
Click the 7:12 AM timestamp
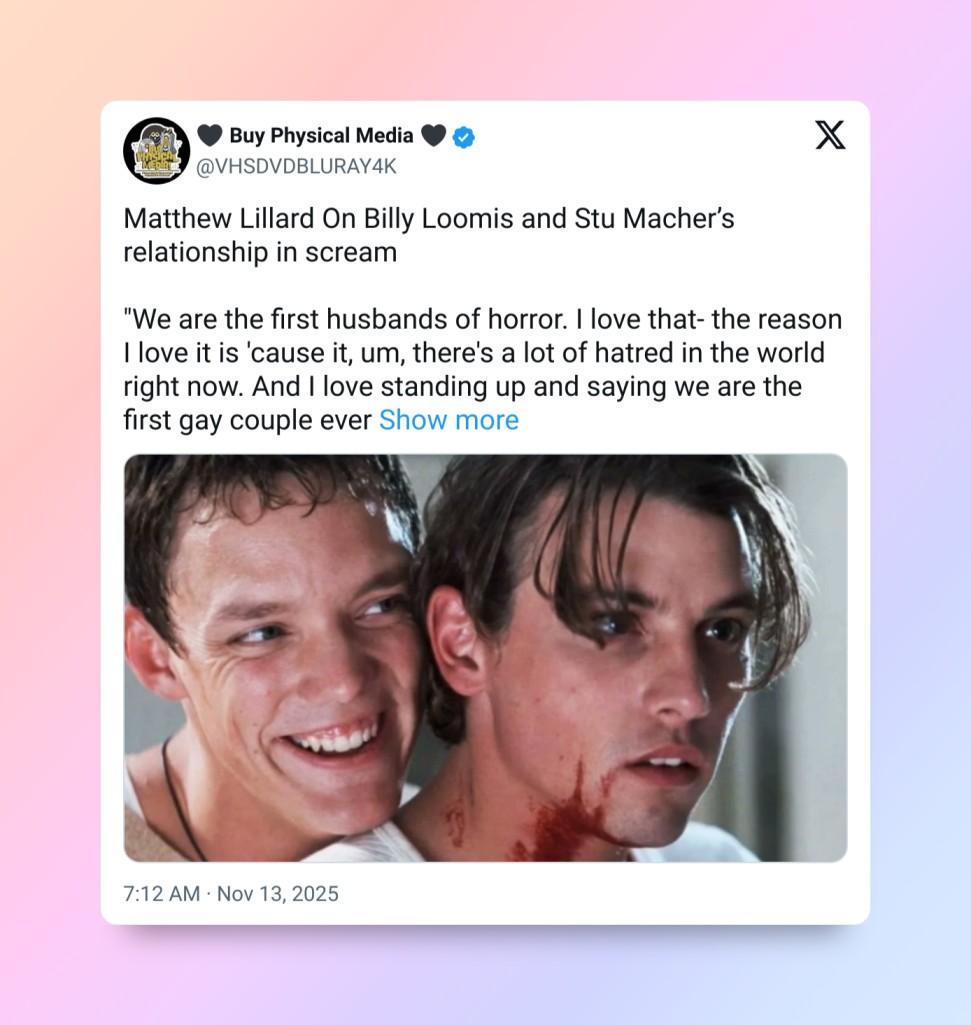162,894
